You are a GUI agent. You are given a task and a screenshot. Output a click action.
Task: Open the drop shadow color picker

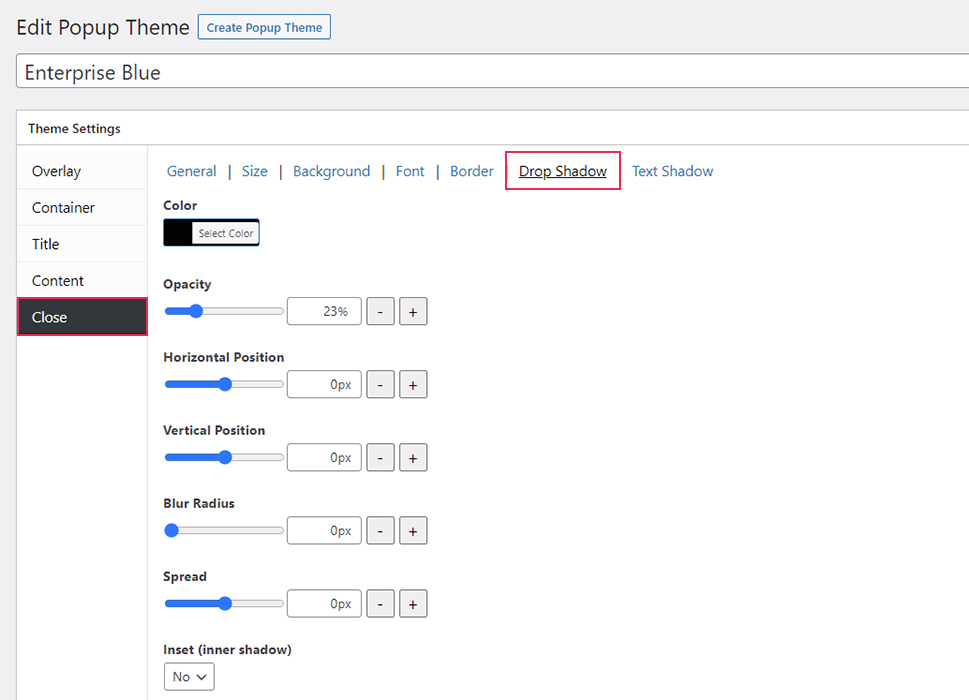coord(211,232)
